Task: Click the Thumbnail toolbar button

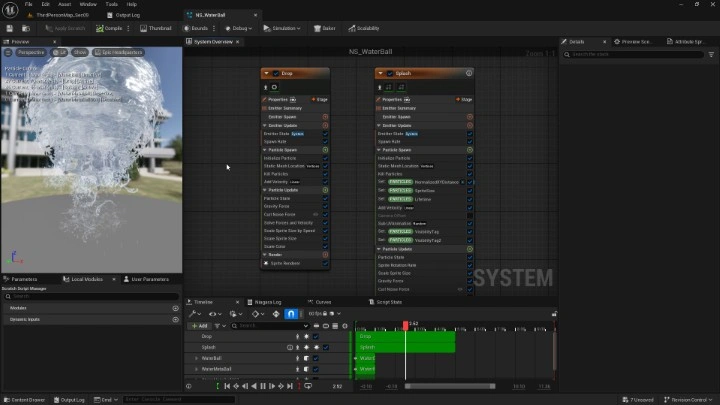Action: [153, 28]
